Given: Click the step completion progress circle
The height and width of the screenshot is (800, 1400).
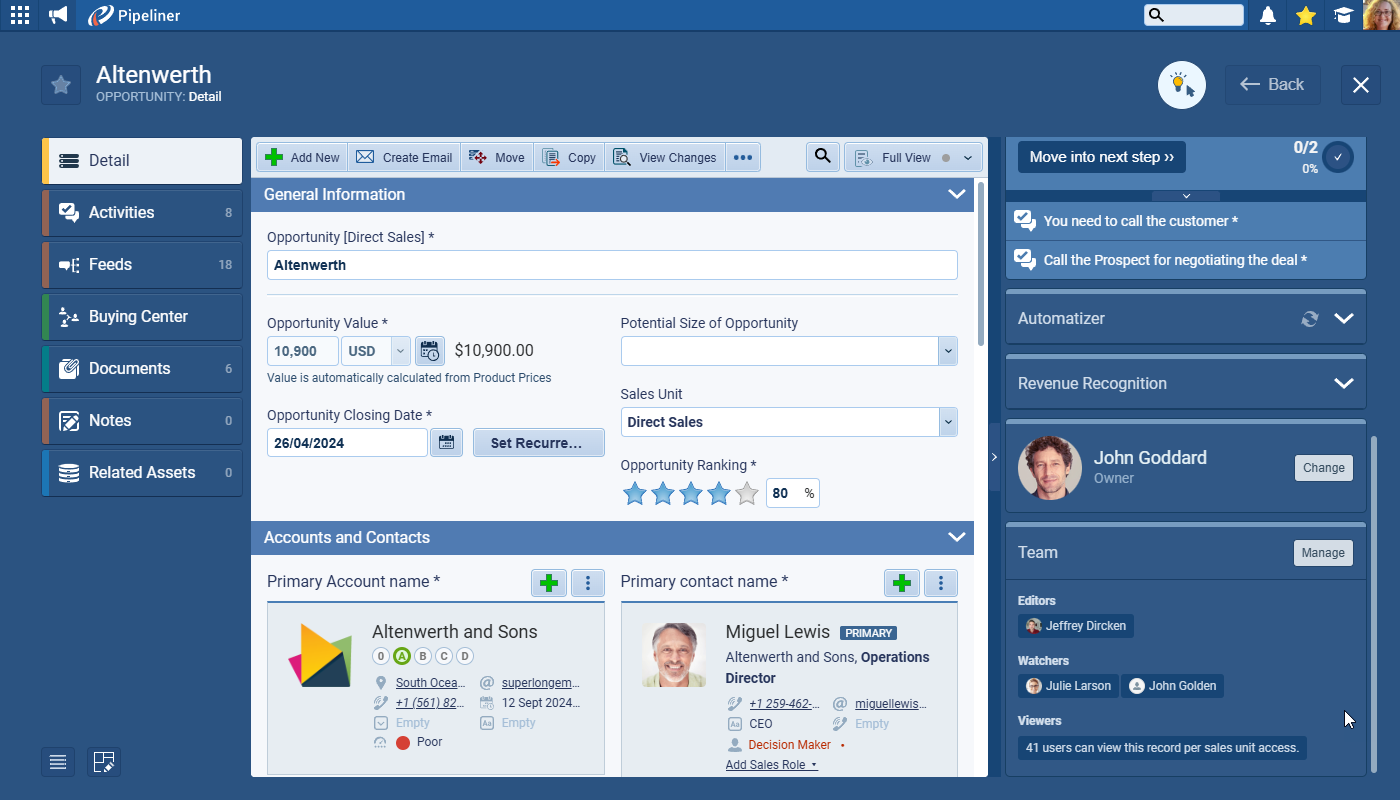Looking at the screenshot, I should click(1337, 157).
